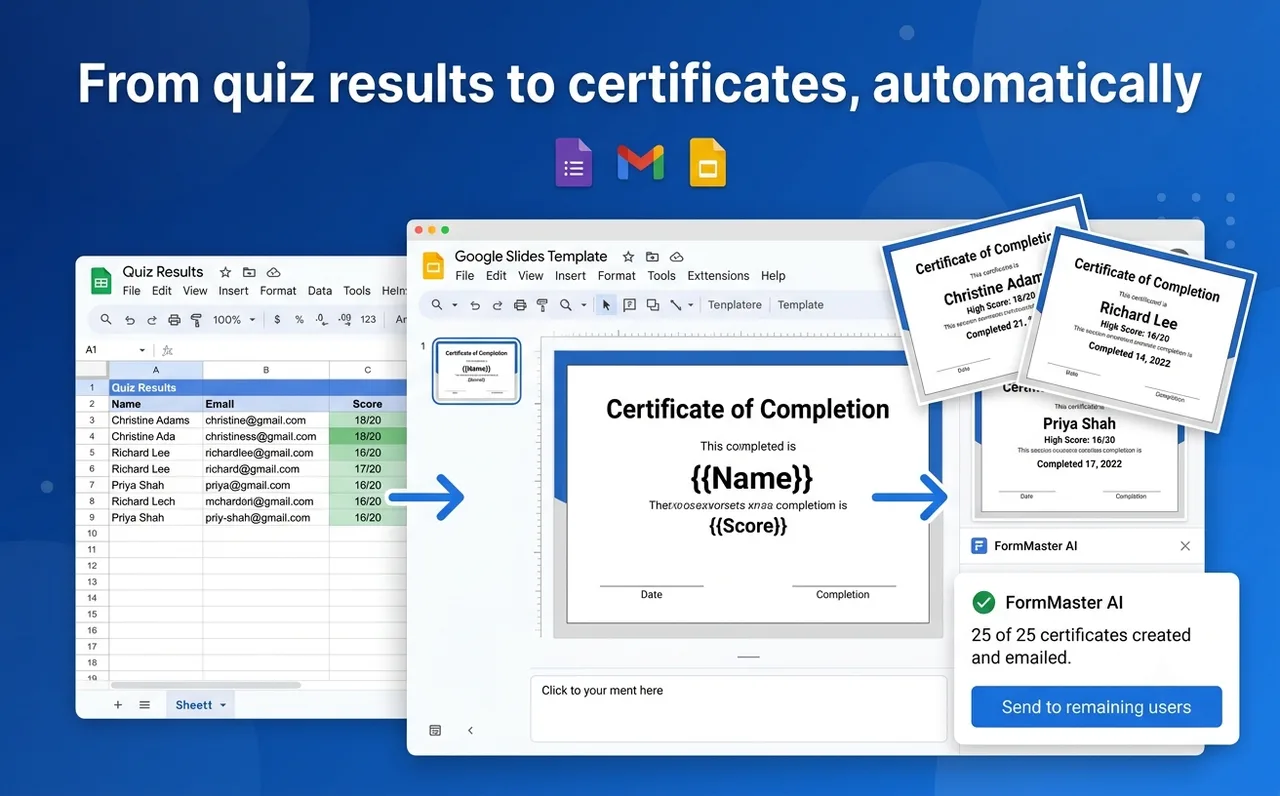Image resolution: width=1280 pixels, height=796 pixels.
Task: Select slide 1 thumbnail in the filmstrip
Action: (x=477, y=371)
